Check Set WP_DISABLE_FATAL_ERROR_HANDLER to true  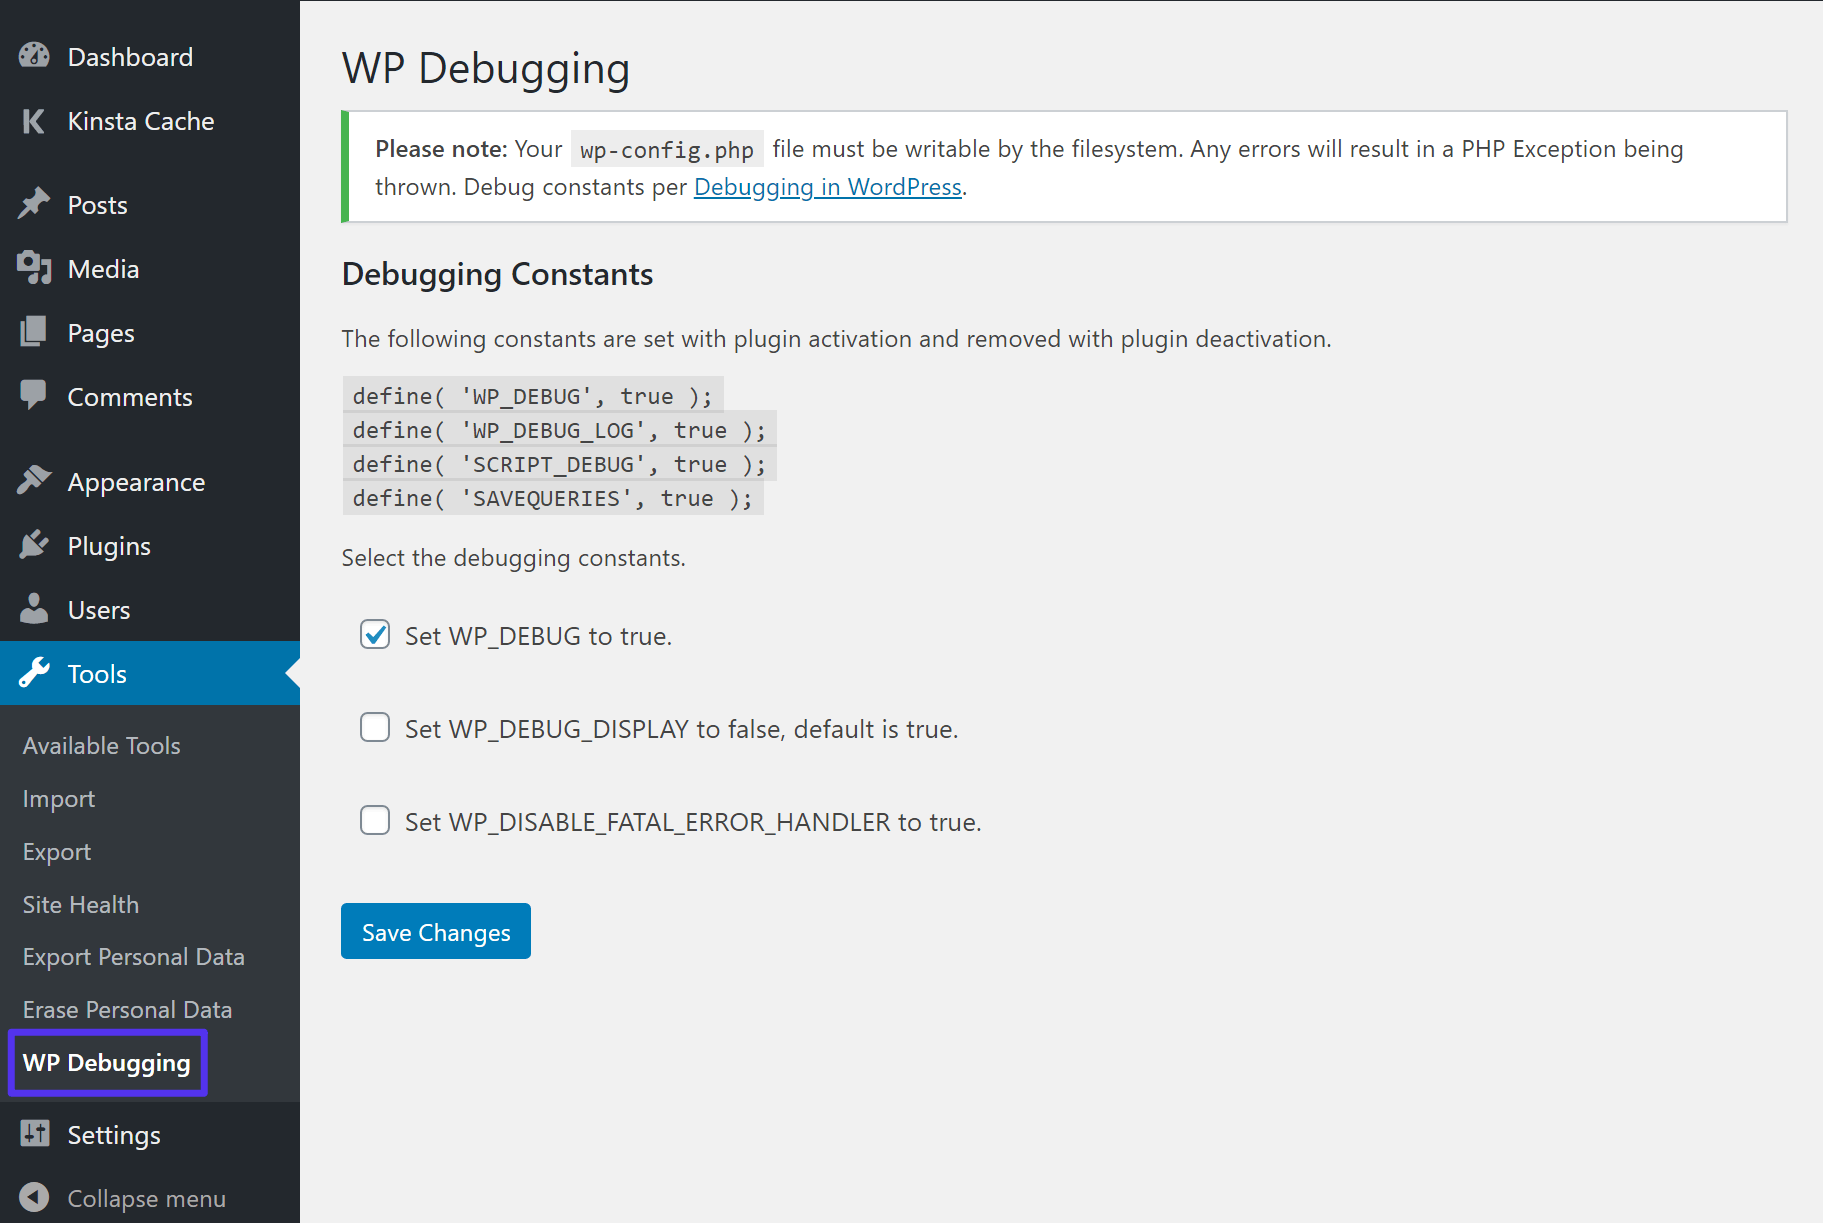pyautogui.click(x=374, y=820)
